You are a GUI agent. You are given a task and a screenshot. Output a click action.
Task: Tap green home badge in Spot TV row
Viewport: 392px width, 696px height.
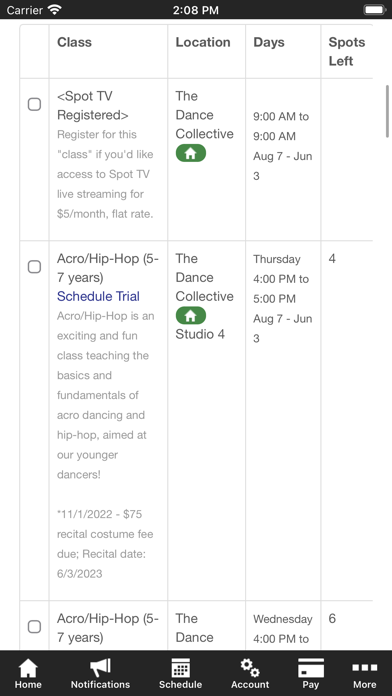click(191, 153)
